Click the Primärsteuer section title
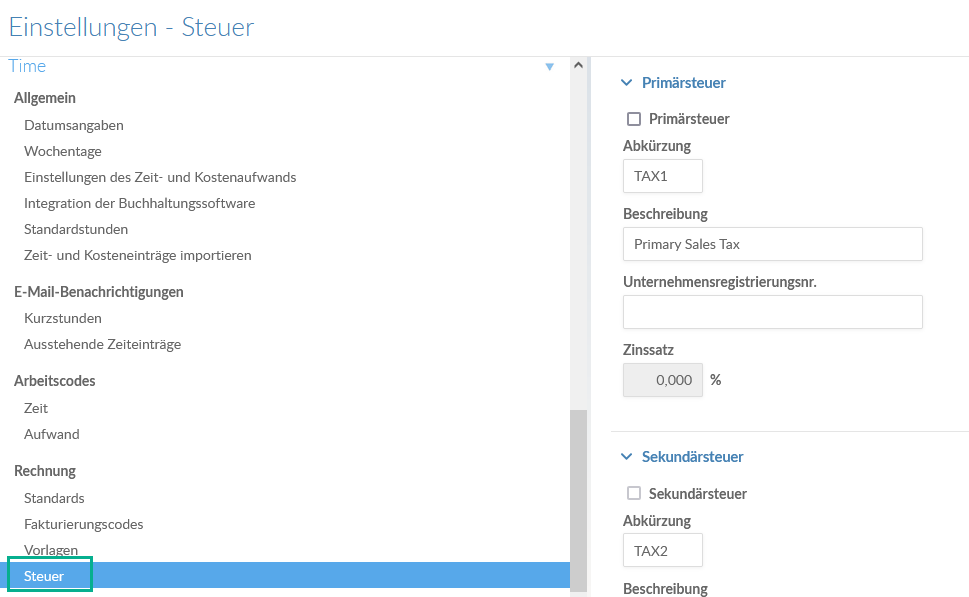The width and height of the screenshot is (969, 597). [683, 83]
